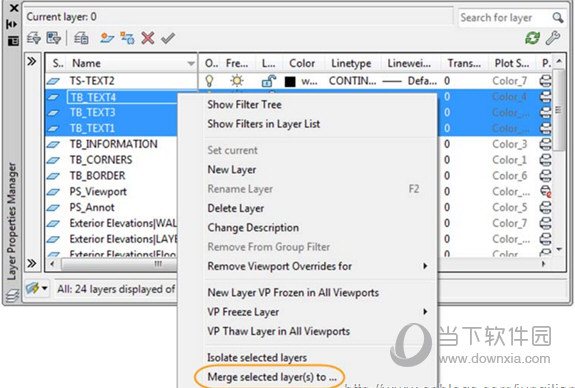Choose Change Description menu entry
575x388 pixels.
click(253, 228)
